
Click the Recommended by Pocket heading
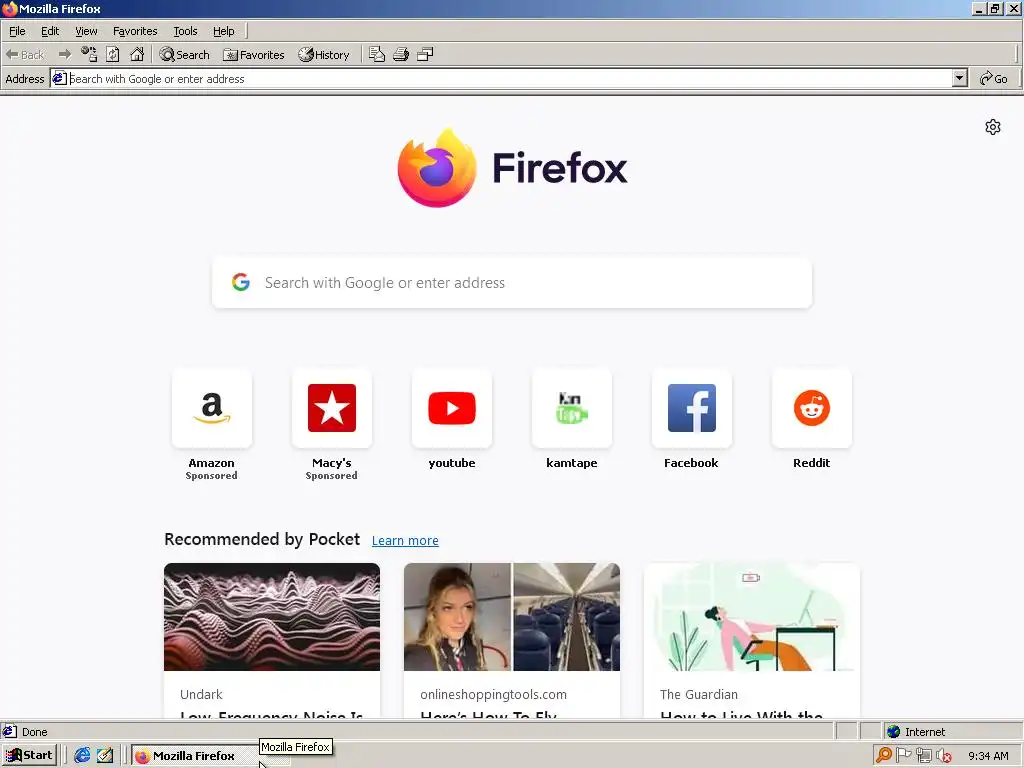coord(262,539)
